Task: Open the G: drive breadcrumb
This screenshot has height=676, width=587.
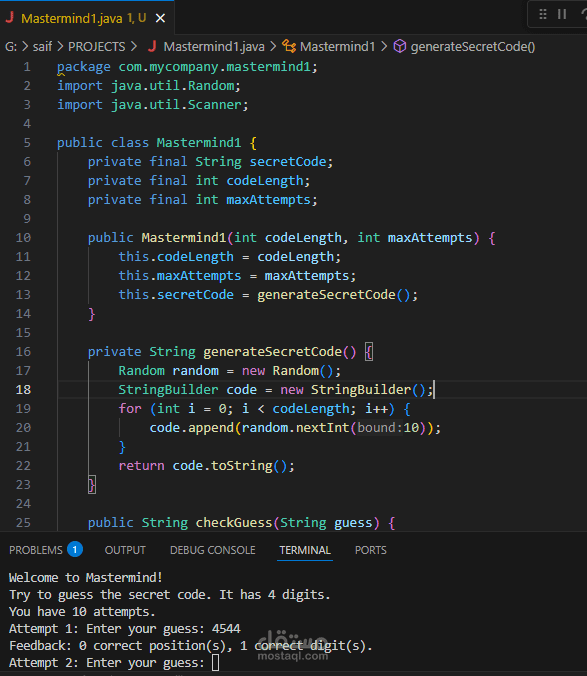Action: pyautogui.click(x=11, y=47)
